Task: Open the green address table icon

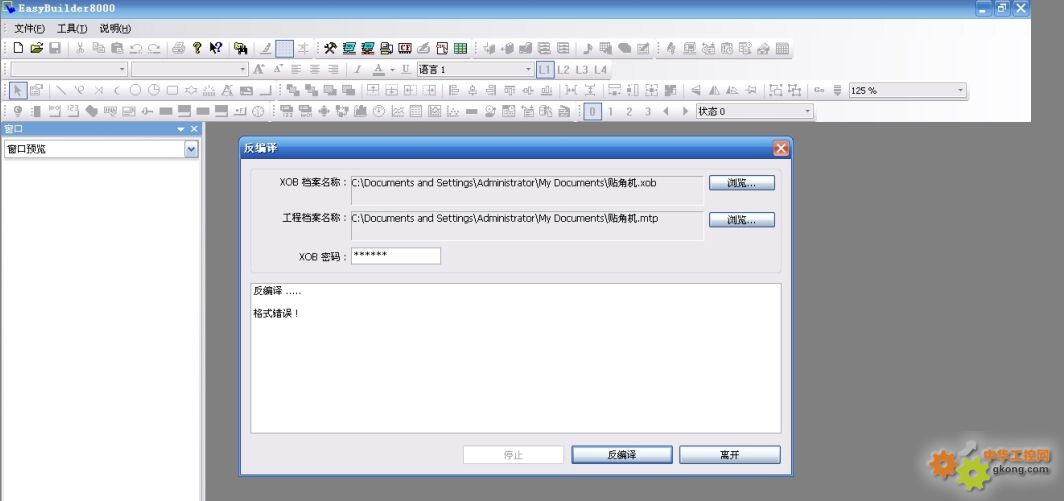Action: click(x=461, y=48)
